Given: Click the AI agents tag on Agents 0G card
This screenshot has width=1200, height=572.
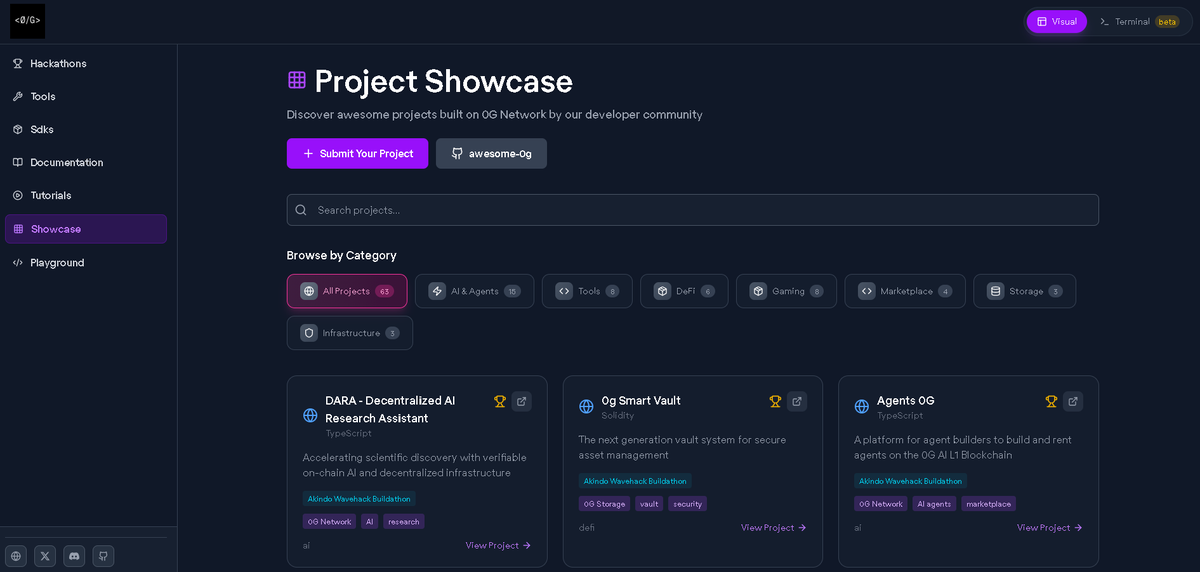Looking at the screenshot, I should [934, 504].
